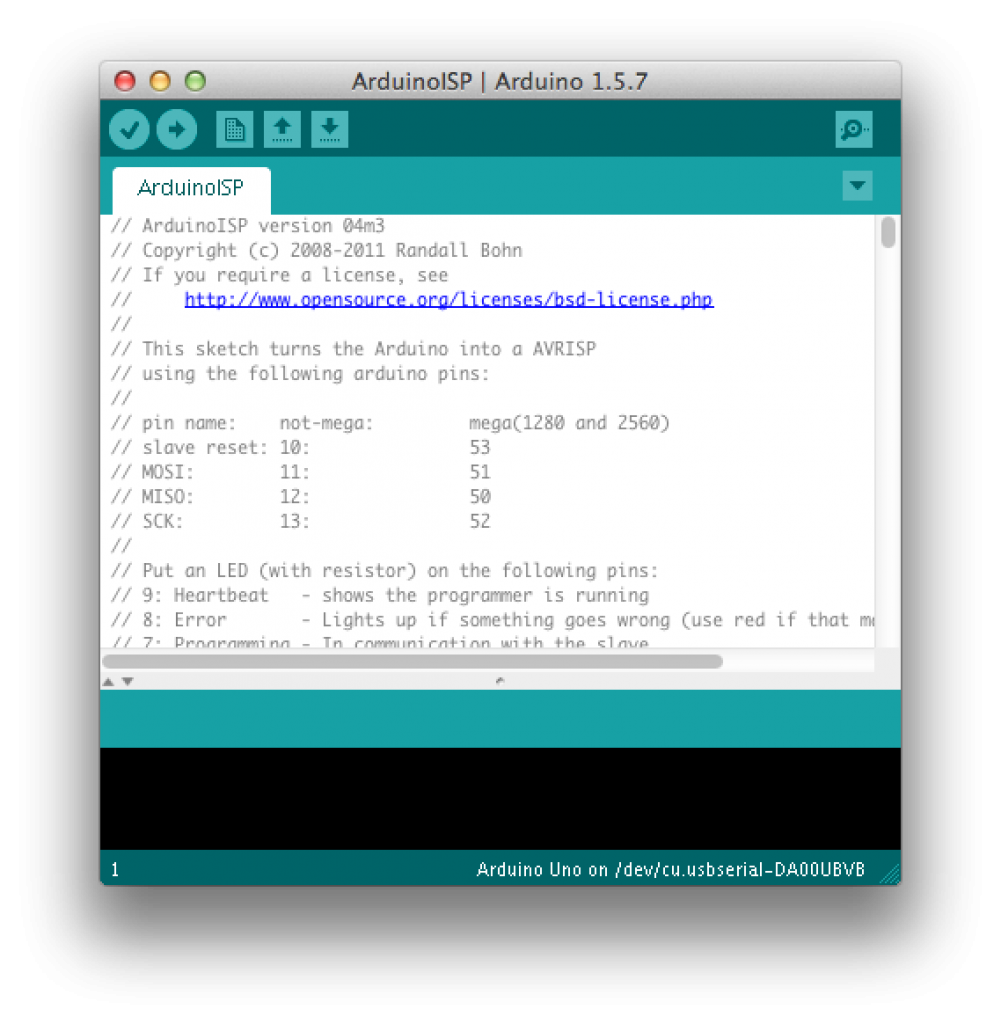Expand the tab menu dropdown arrow
This screenshot has height=1024, width=1001.
pyautogui.click(x=857, y=186)
